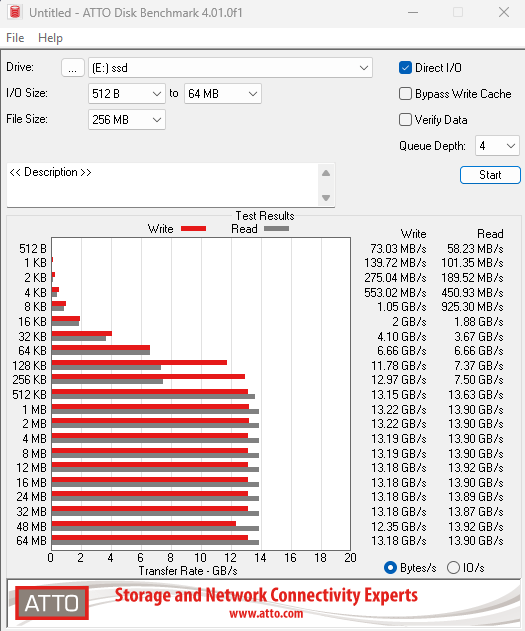The height and width of the screenshot is (631, 525).
Task: Click the 4 KB read value 450.93 MB/s
Action: (472, 293)
